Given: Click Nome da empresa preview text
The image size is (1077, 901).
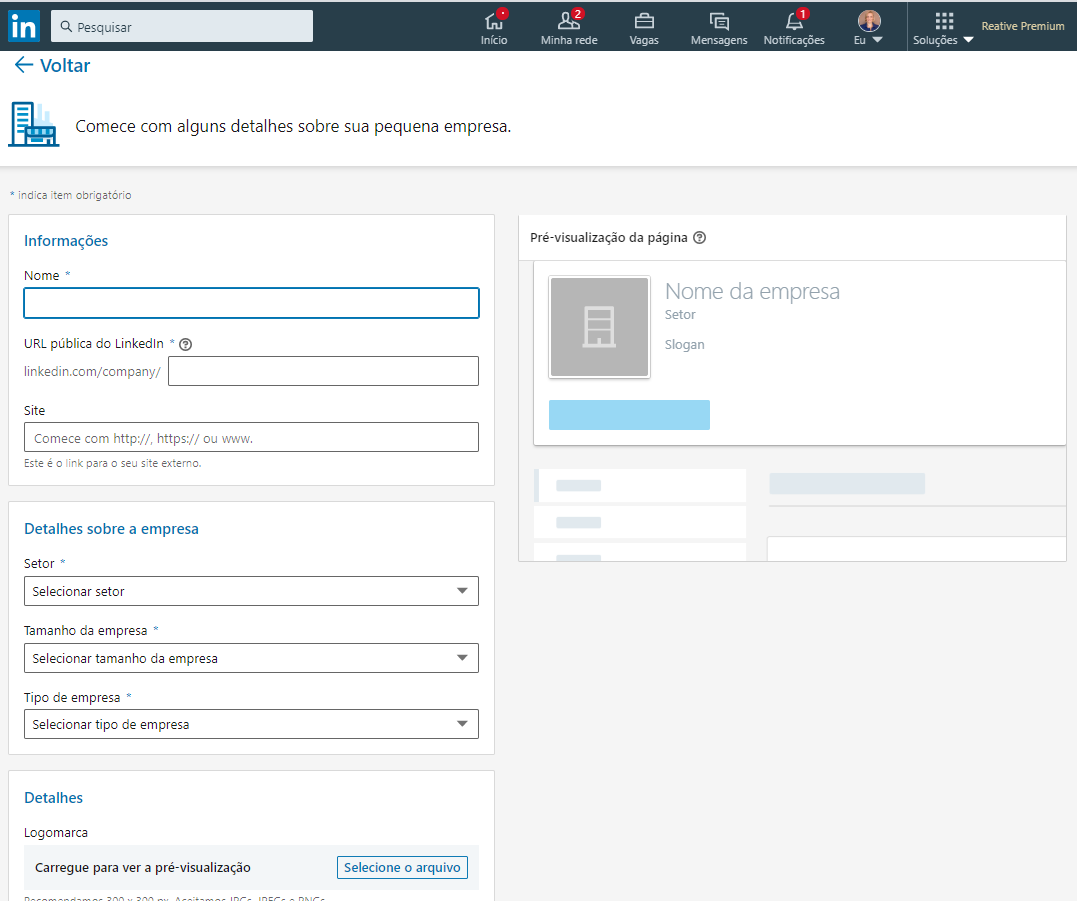Looking at the screenshot, I should coord(752,291).
